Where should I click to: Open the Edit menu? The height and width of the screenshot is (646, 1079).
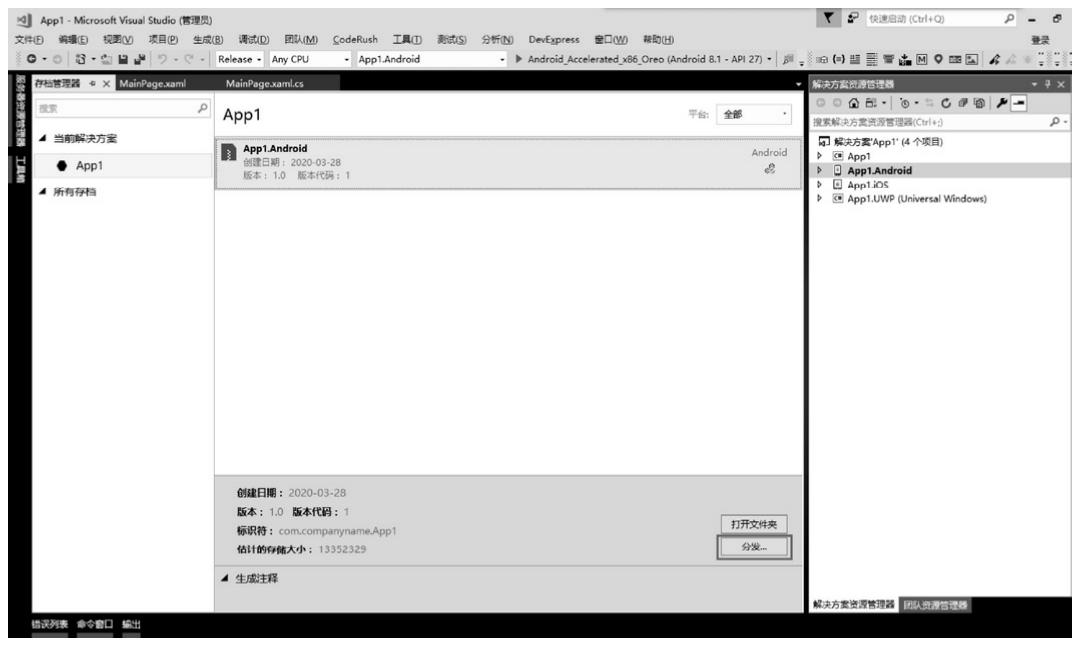pos(73,39)
